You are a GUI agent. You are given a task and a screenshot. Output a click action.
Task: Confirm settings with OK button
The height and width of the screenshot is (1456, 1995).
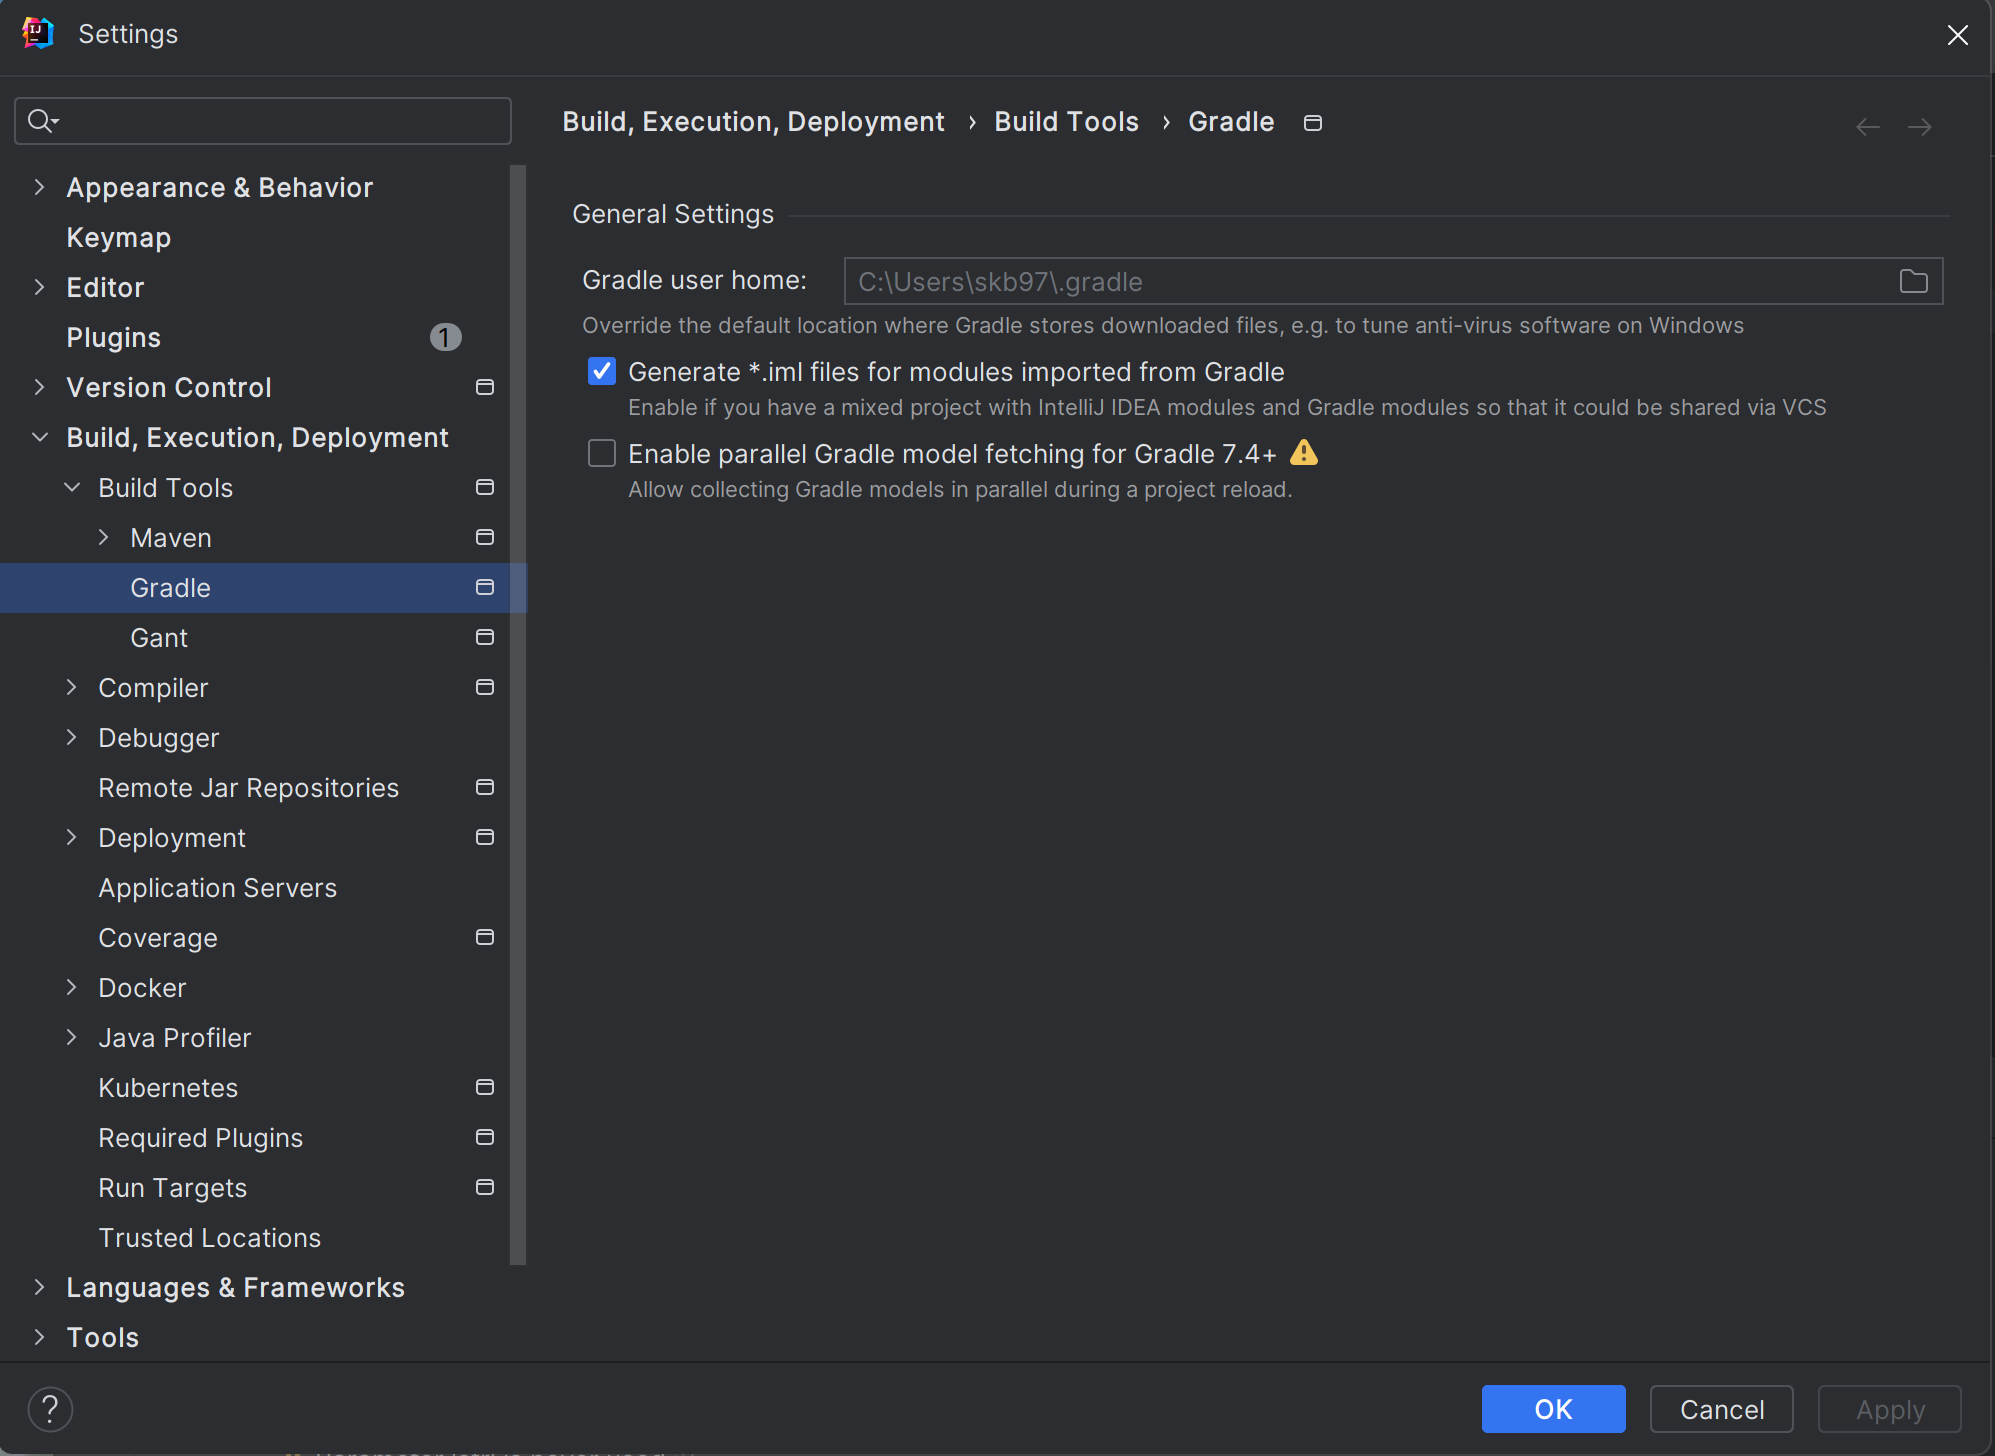(1553, 1409)
